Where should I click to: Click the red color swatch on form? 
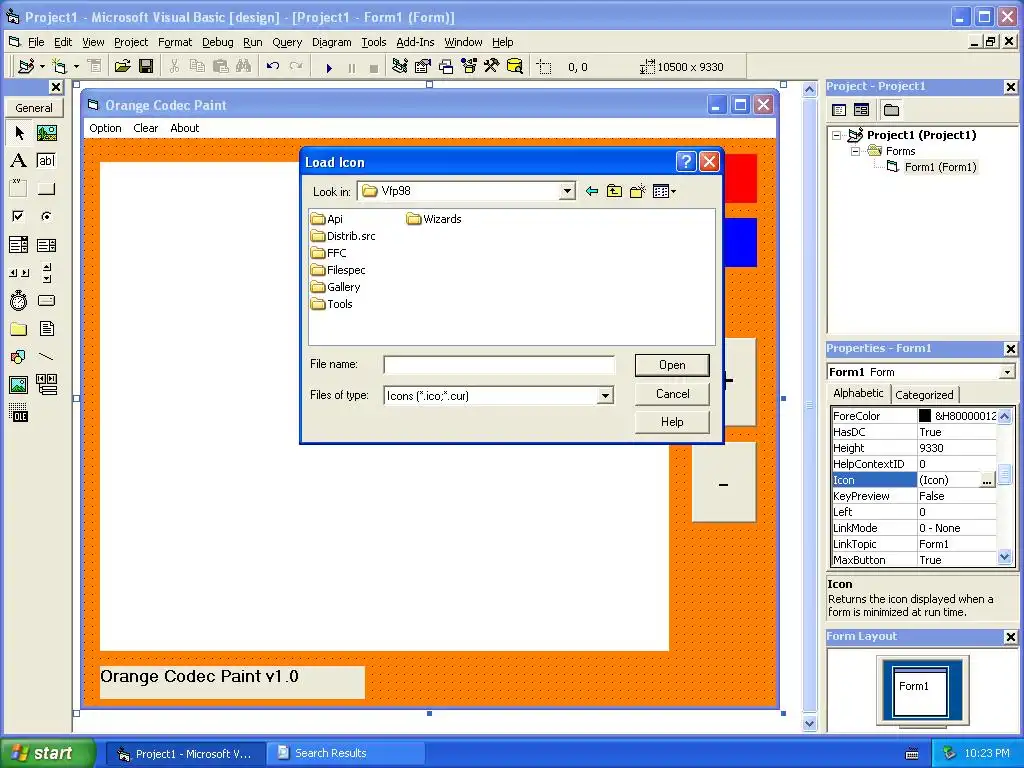[741, 178]
